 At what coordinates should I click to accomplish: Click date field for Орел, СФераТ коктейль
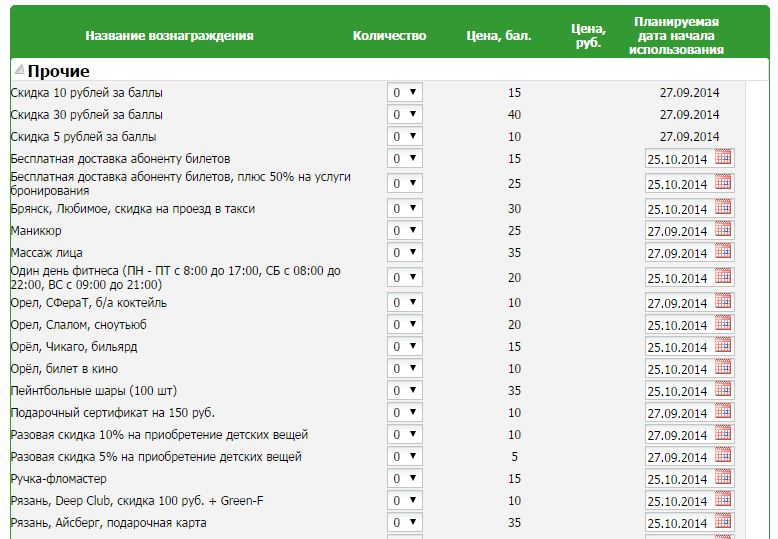pos(678,303)
